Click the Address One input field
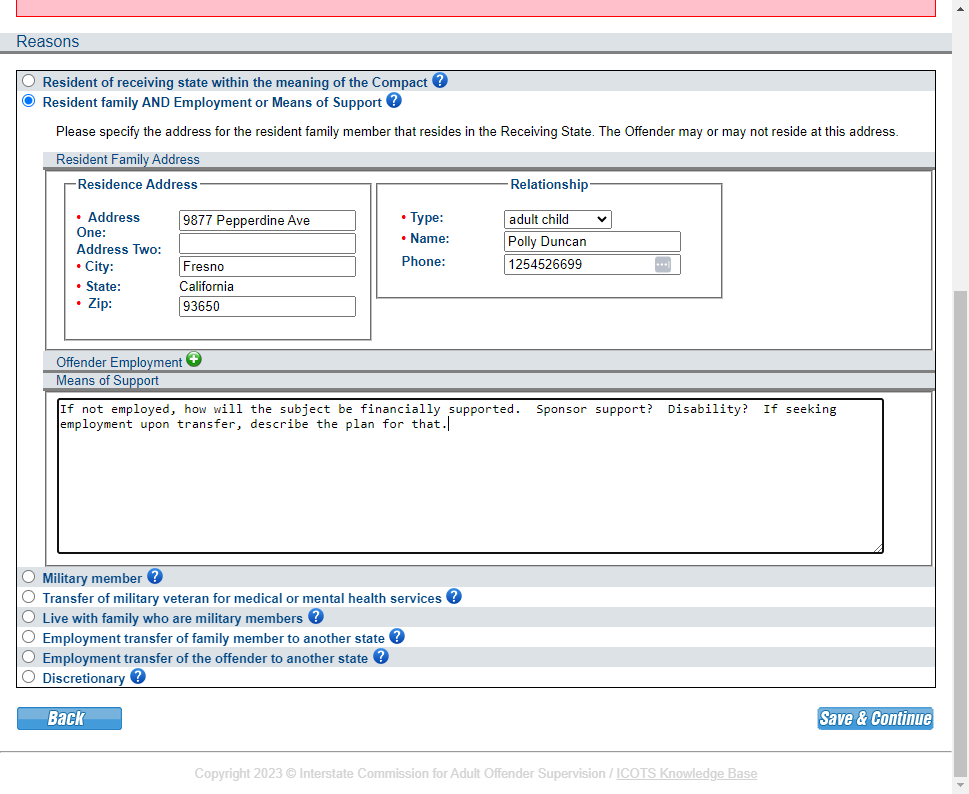 coord(267,221)
